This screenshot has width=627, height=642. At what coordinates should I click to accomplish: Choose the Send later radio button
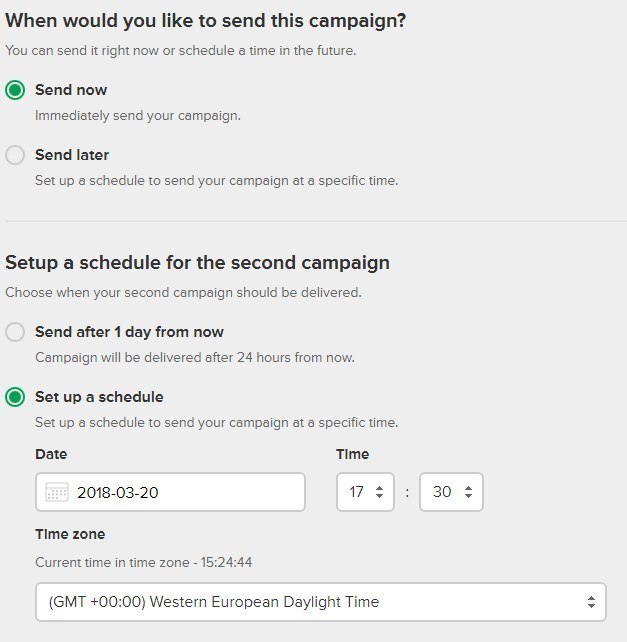pyautogui.click(x=15, y=155)
